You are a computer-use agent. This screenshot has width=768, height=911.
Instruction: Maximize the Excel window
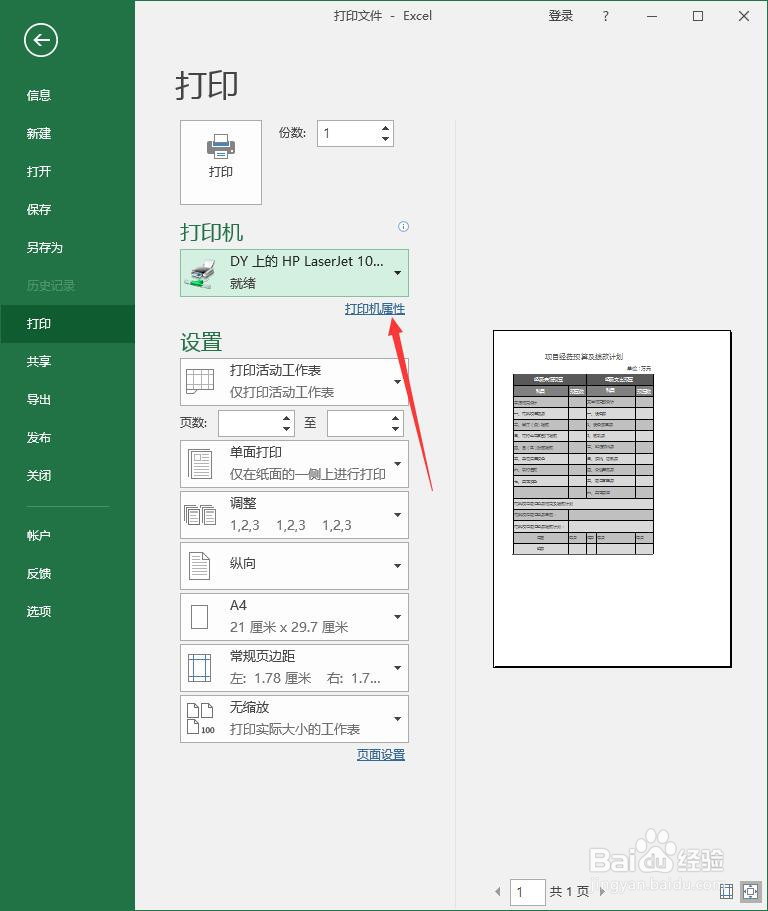698,16
